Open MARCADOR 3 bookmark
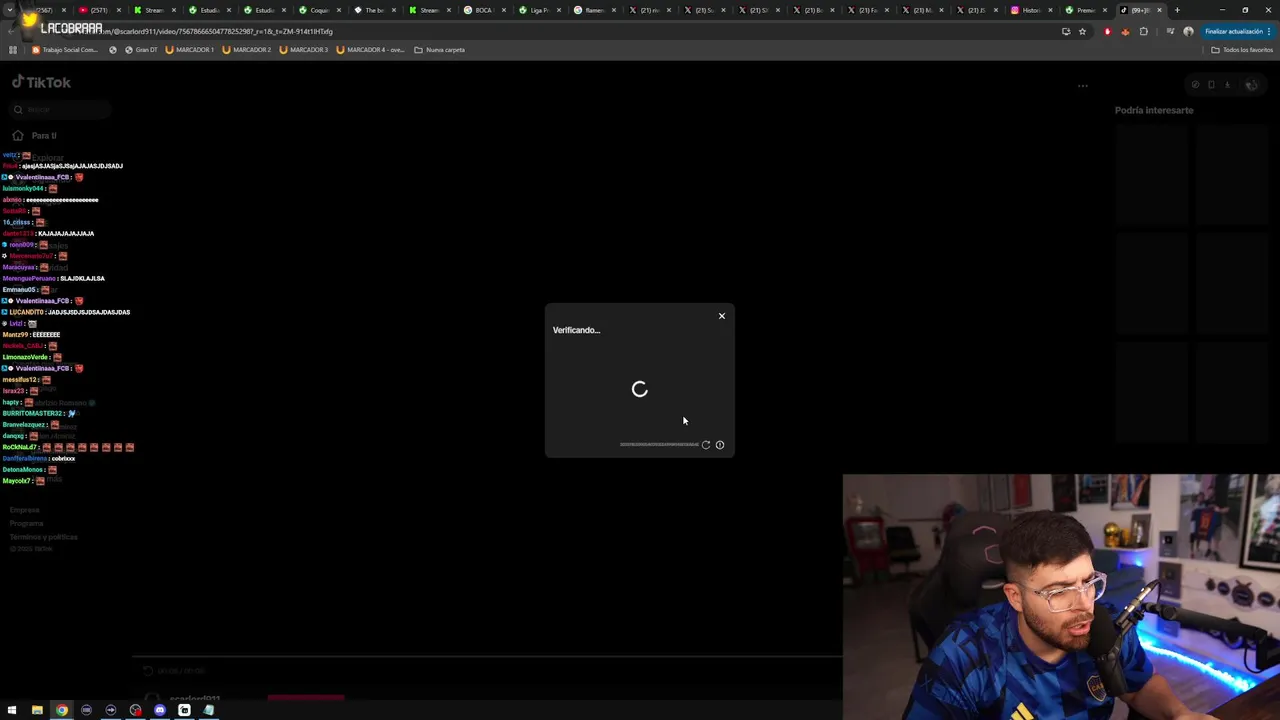This screenshot has height=720, width=1280. pyautogui.click(x=304, y=50)
